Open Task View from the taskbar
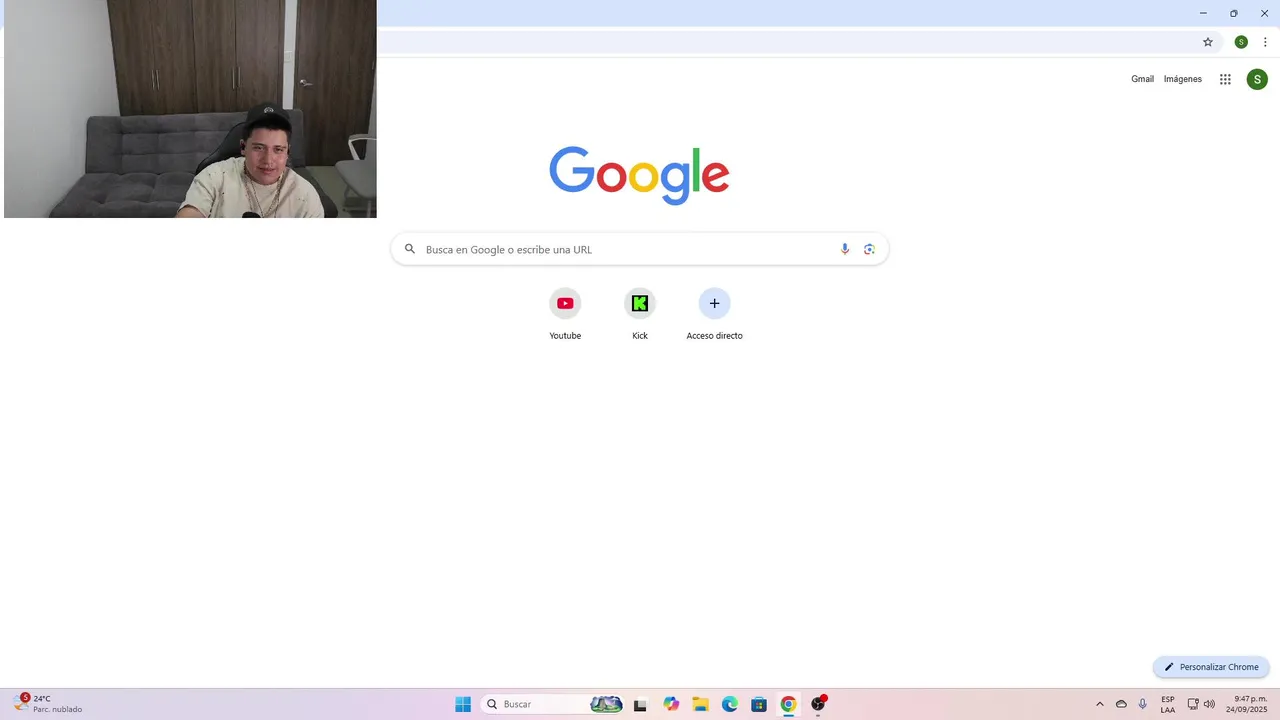1280x720 pixels. click(x=640, y=704)
